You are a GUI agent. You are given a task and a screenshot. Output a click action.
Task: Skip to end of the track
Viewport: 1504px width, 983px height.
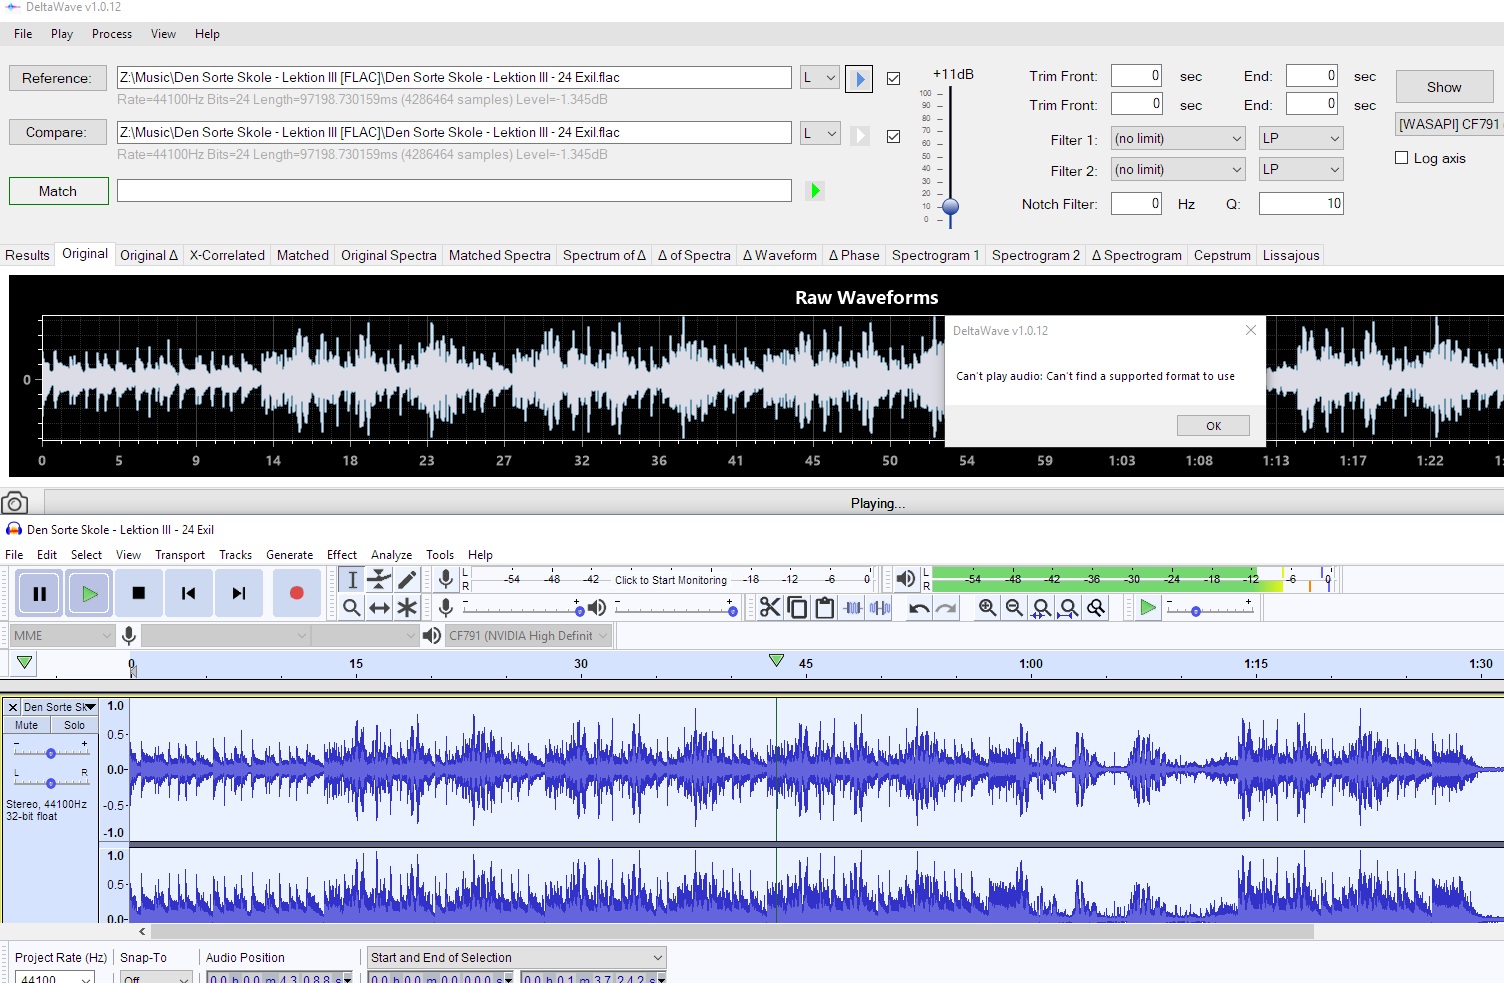click(238, 593)
